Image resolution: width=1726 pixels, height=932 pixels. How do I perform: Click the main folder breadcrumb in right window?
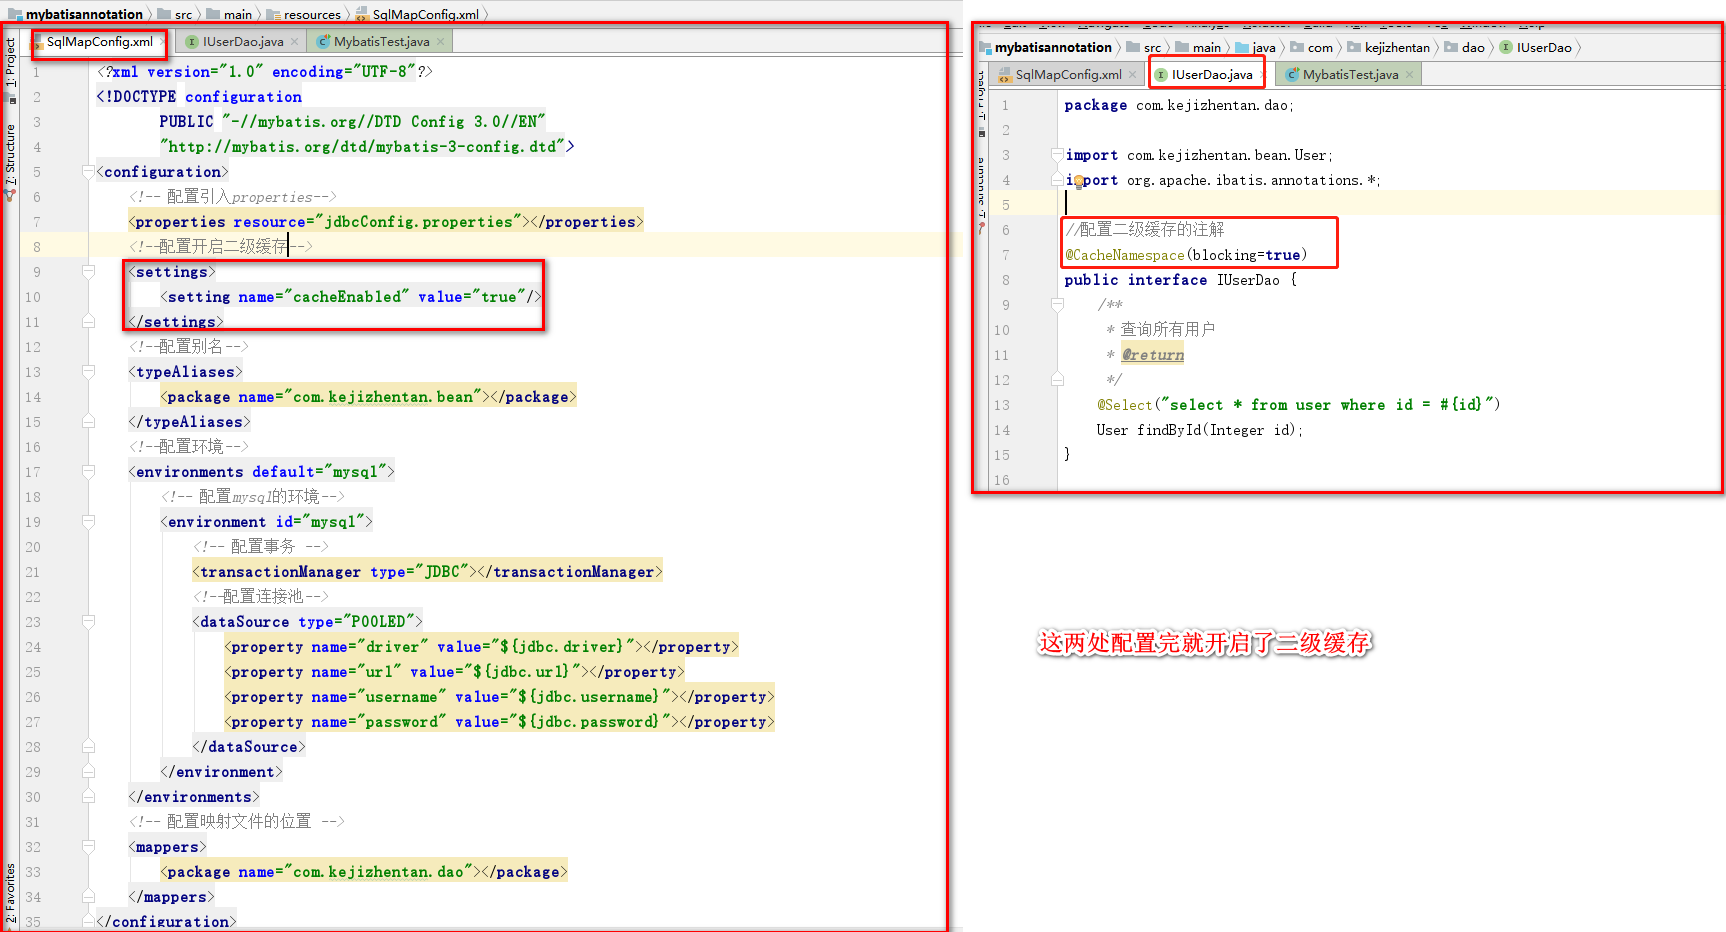click(1198, 47)
